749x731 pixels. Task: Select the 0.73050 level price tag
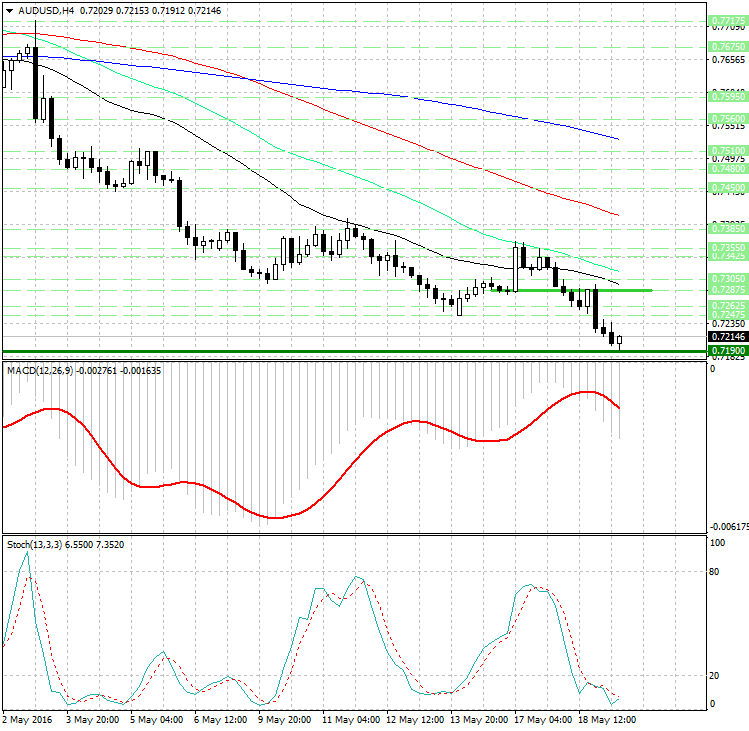click(728, 279)
